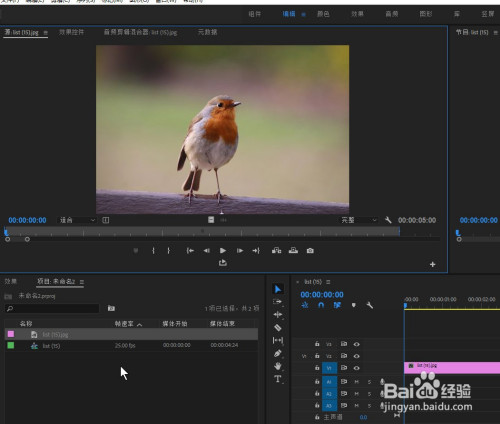Viewport: 500px width, 424px height.
Task: Click the project panel search field
Action: (x=52, y=308)
